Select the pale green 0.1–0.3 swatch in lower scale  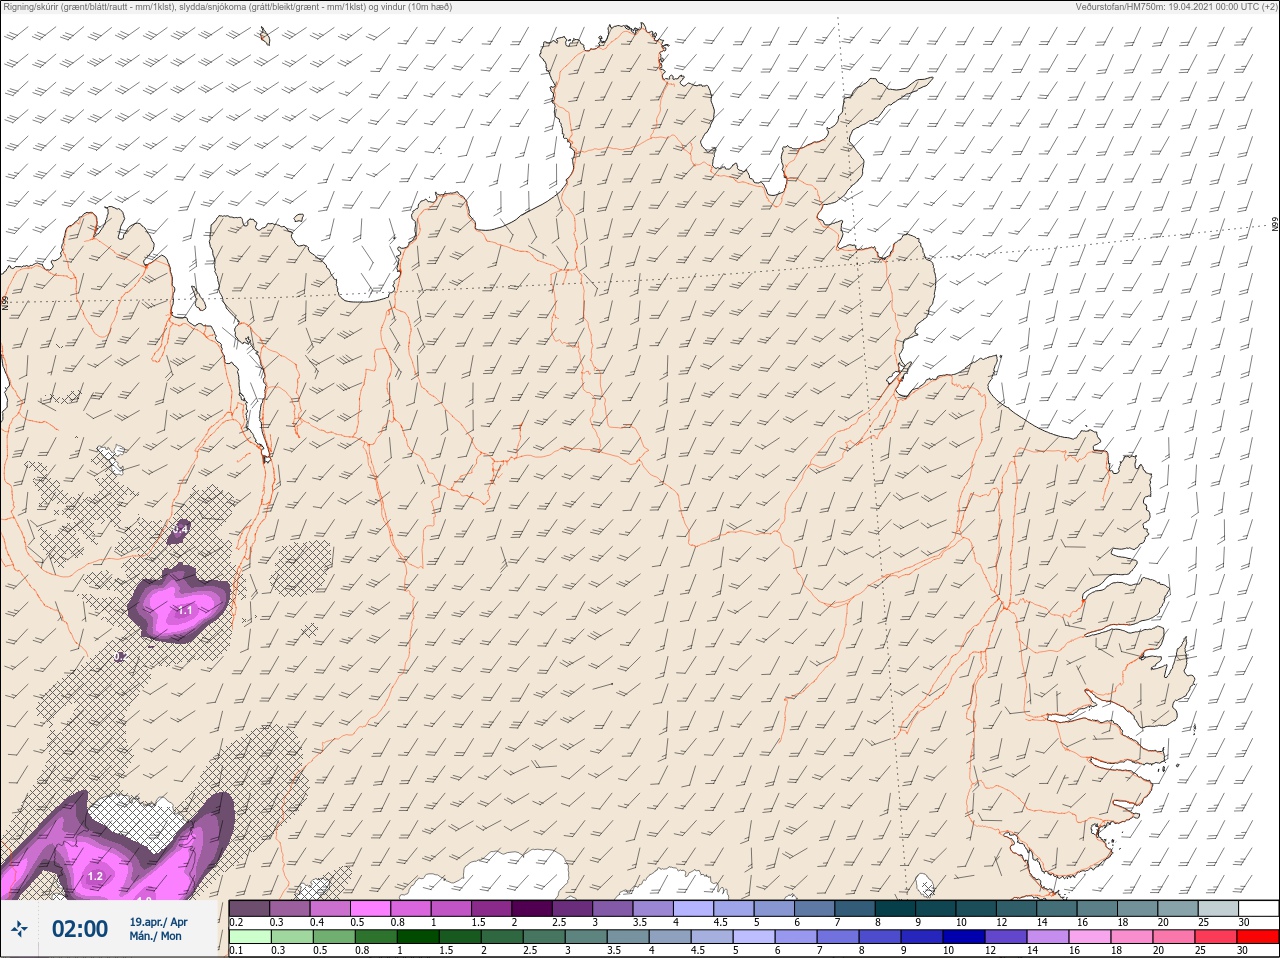[x=249, y=937]
